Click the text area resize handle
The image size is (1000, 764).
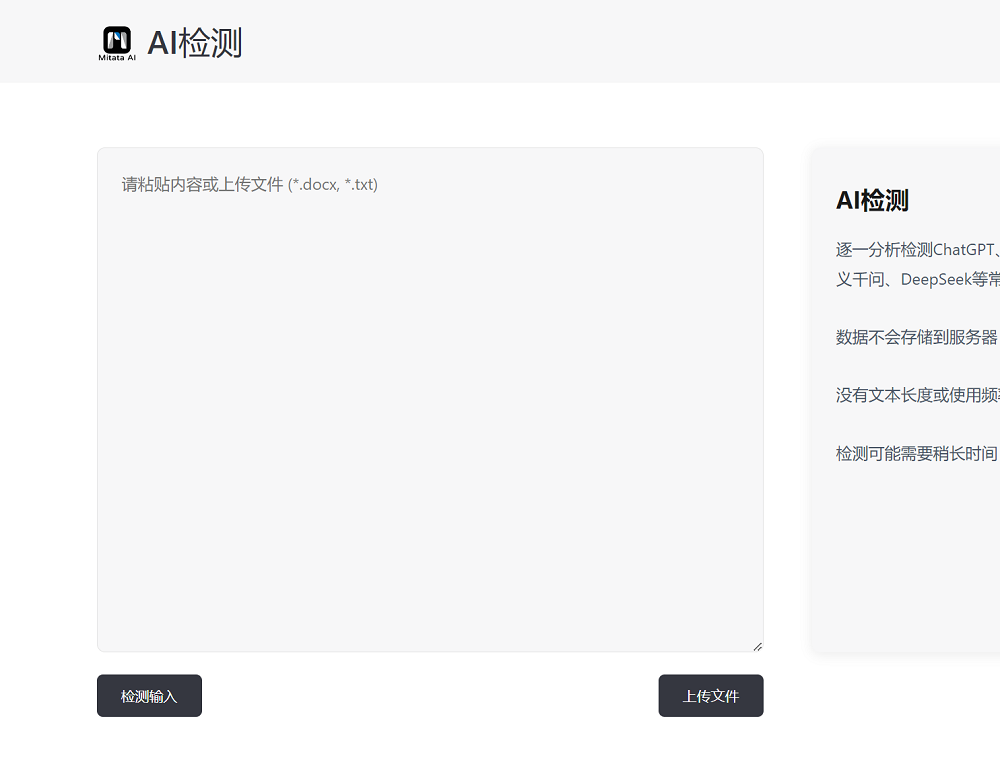[757, 646]
